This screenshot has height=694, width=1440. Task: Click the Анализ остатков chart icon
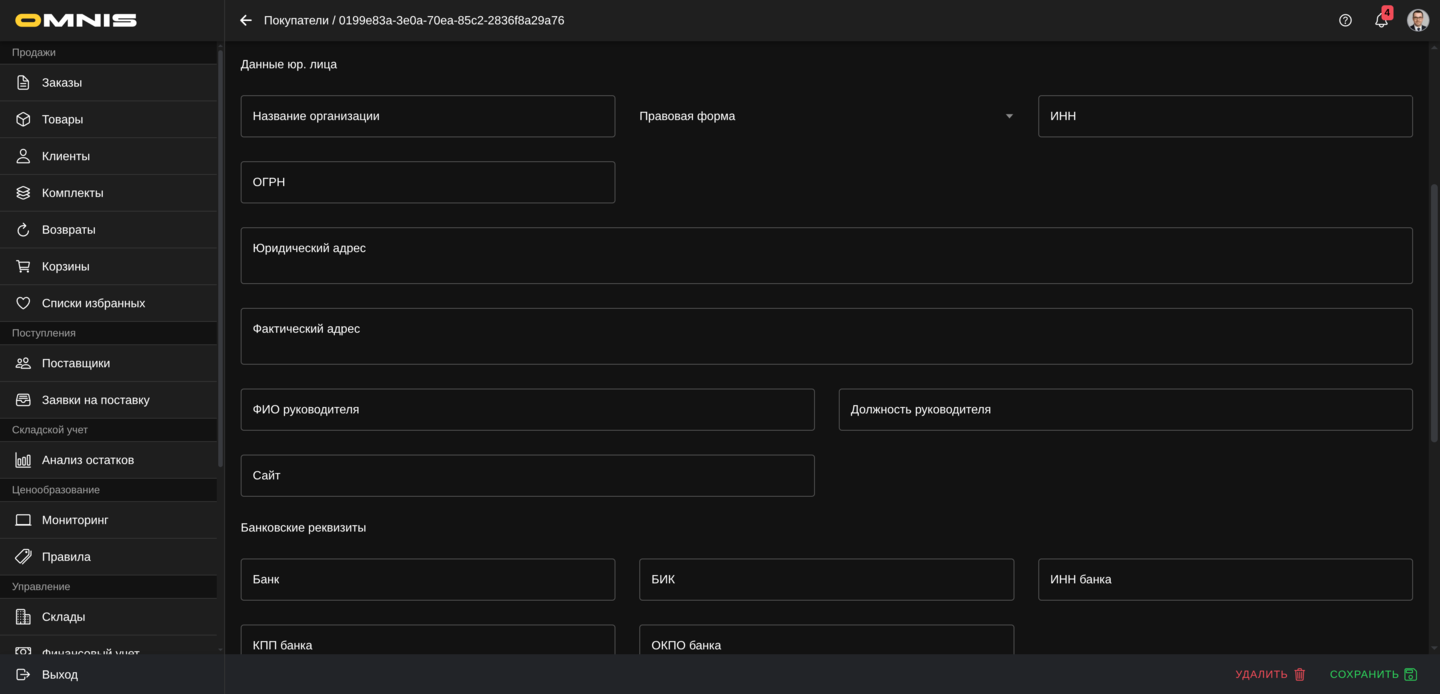pyautogui.click(x=23, y=460)
